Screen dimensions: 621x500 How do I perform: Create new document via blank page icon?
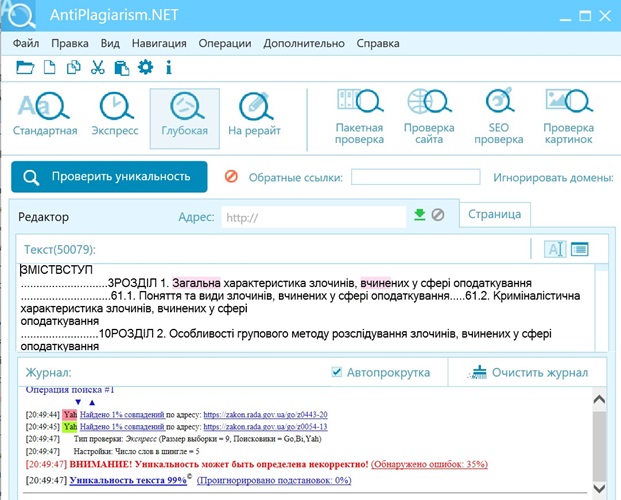click(x=50, y=67)
